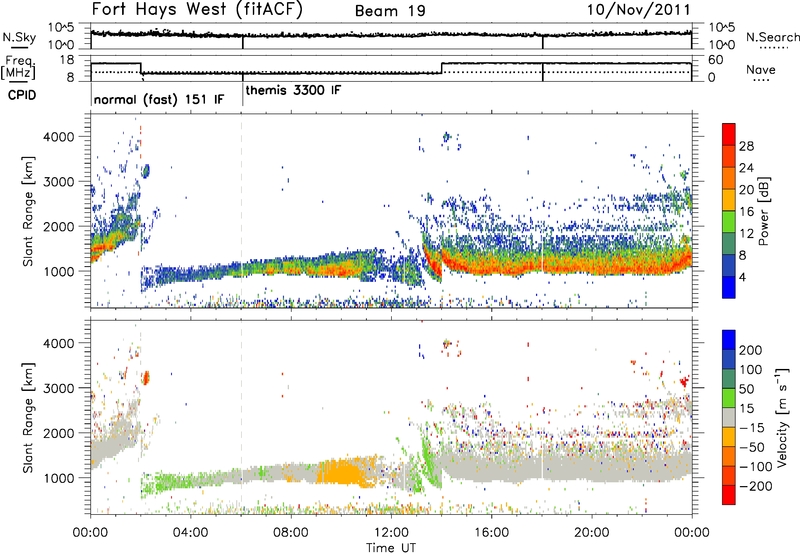Click the '50' value on Velocity color bar
The width and height of the screenshot is (800, 554).
[746, 389]
